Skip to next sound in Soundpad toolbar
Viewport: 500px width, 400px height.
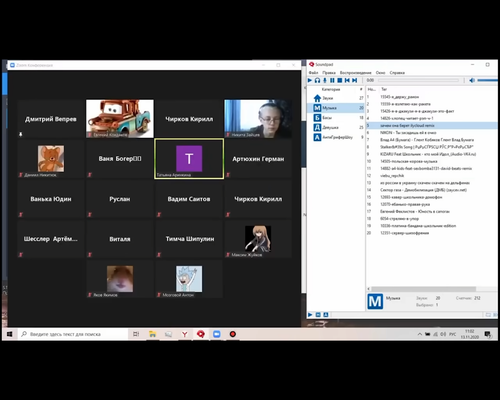355,80
